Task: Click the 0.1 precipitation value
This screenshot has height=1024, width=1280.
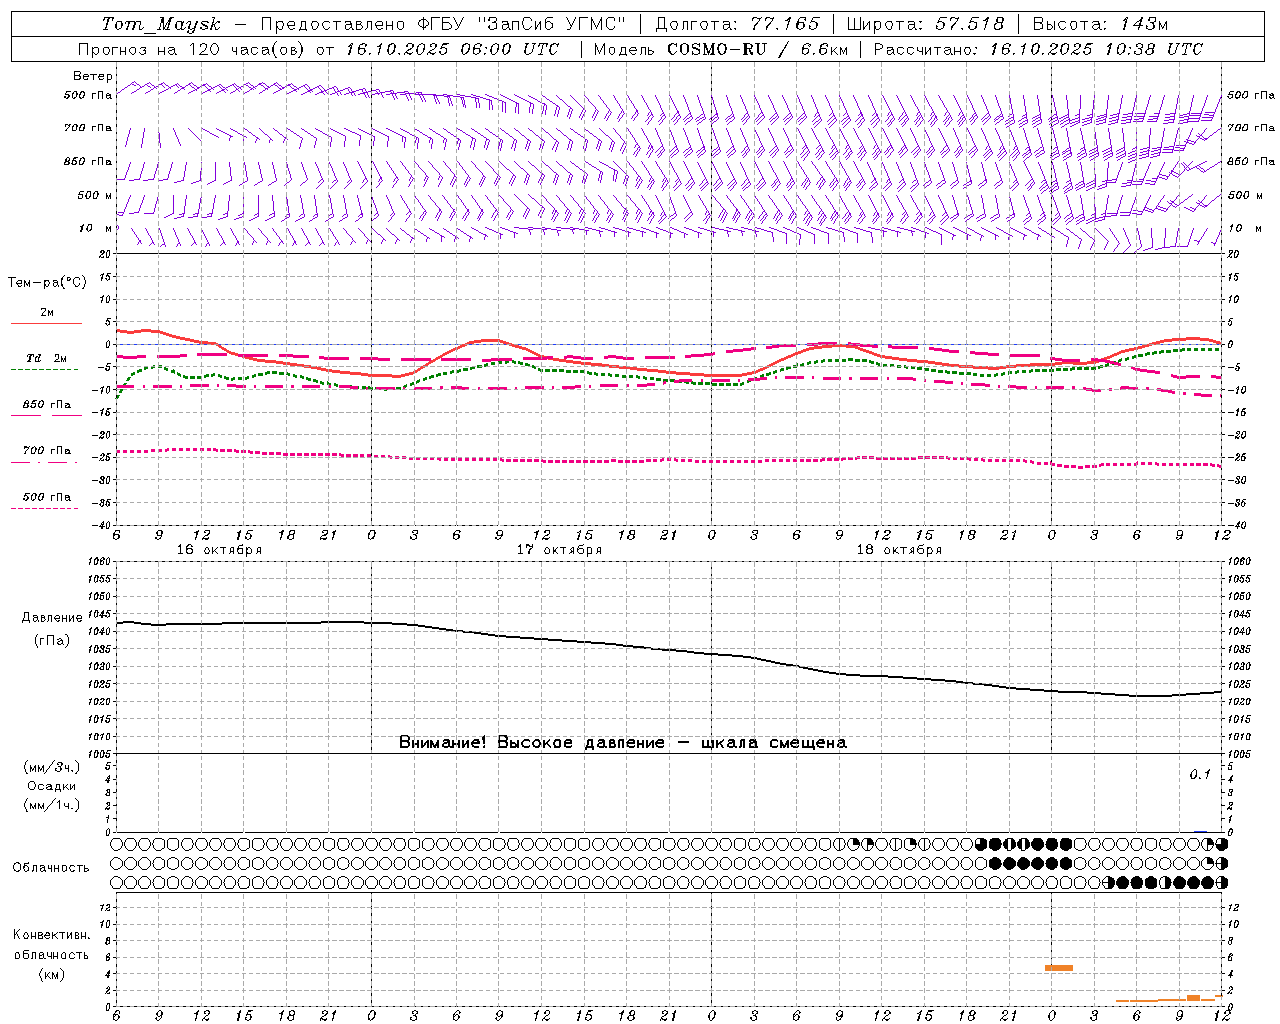Action: coord(1200,775)
